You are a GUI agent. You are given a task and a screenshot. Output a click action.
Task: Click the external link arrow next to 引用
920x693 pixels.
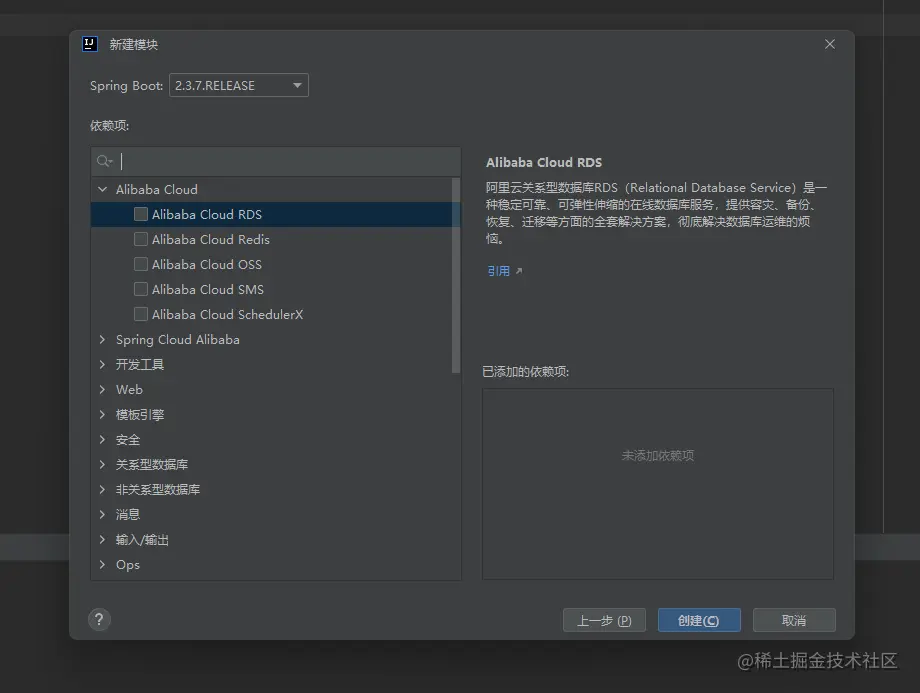pos(519,271)
